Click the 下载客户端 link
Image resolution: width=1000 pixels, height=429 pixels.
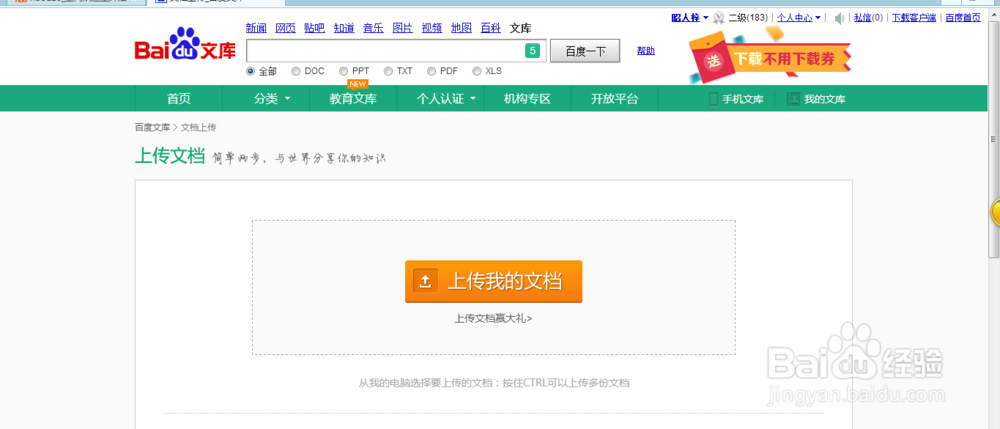pyautogui.click(x=914, y=18)
